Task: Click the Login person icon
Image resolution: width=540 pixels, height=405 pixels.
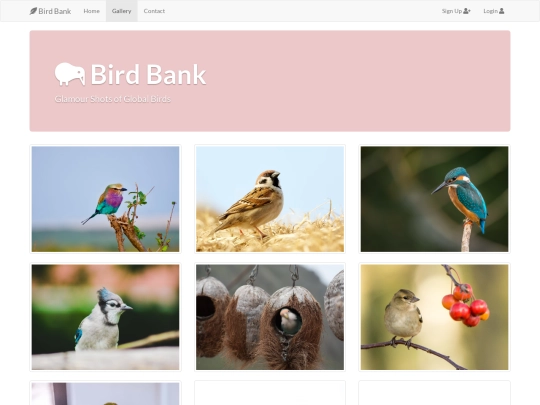Action: pos(501,11)
